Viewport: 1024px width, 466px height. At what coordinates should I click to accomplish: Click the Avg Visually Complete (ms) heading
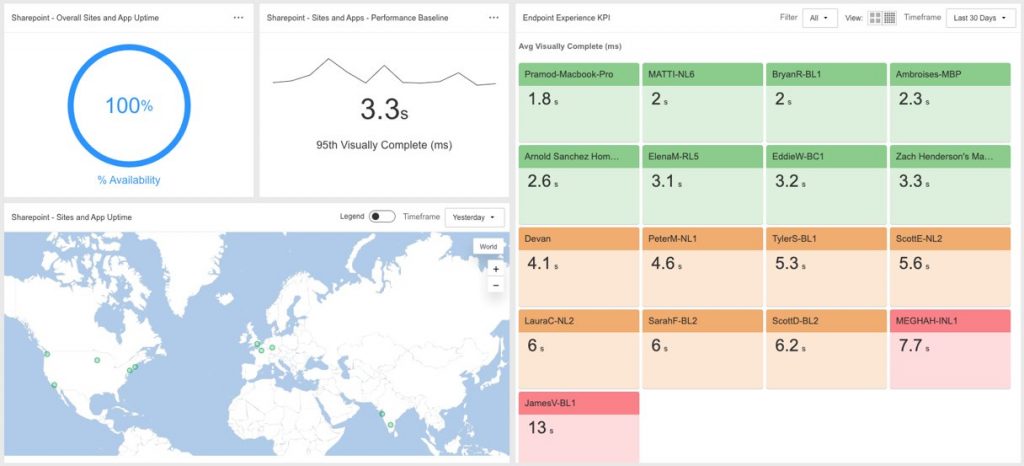(570, 46)
